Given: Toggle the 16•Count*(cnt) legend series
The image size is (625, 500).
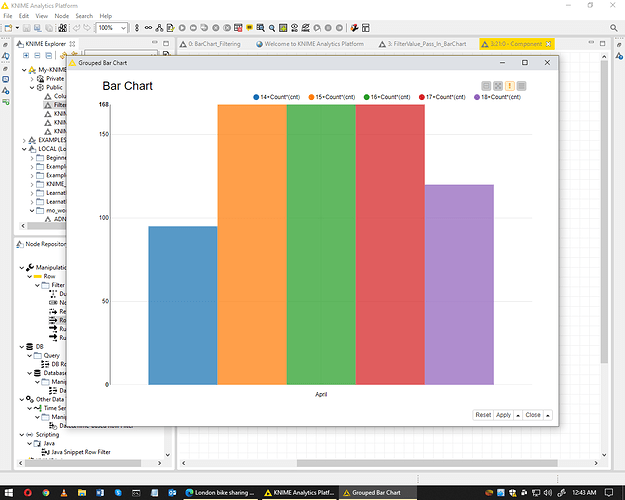Looking at the screenshot, I should coord(387,97).
